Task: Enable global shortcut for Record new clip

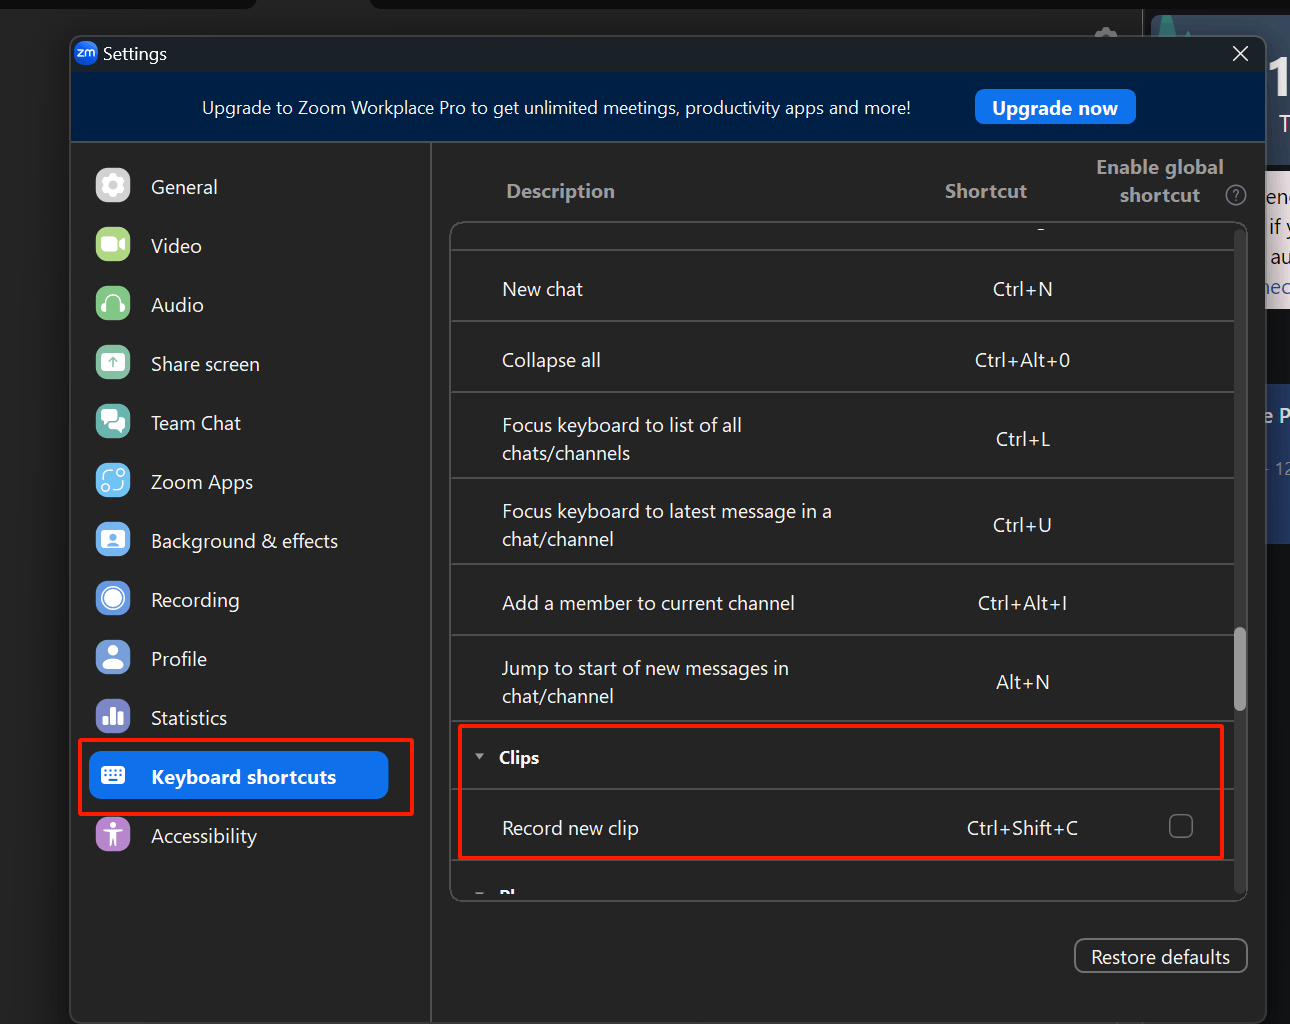Action: pos(1181,826)
